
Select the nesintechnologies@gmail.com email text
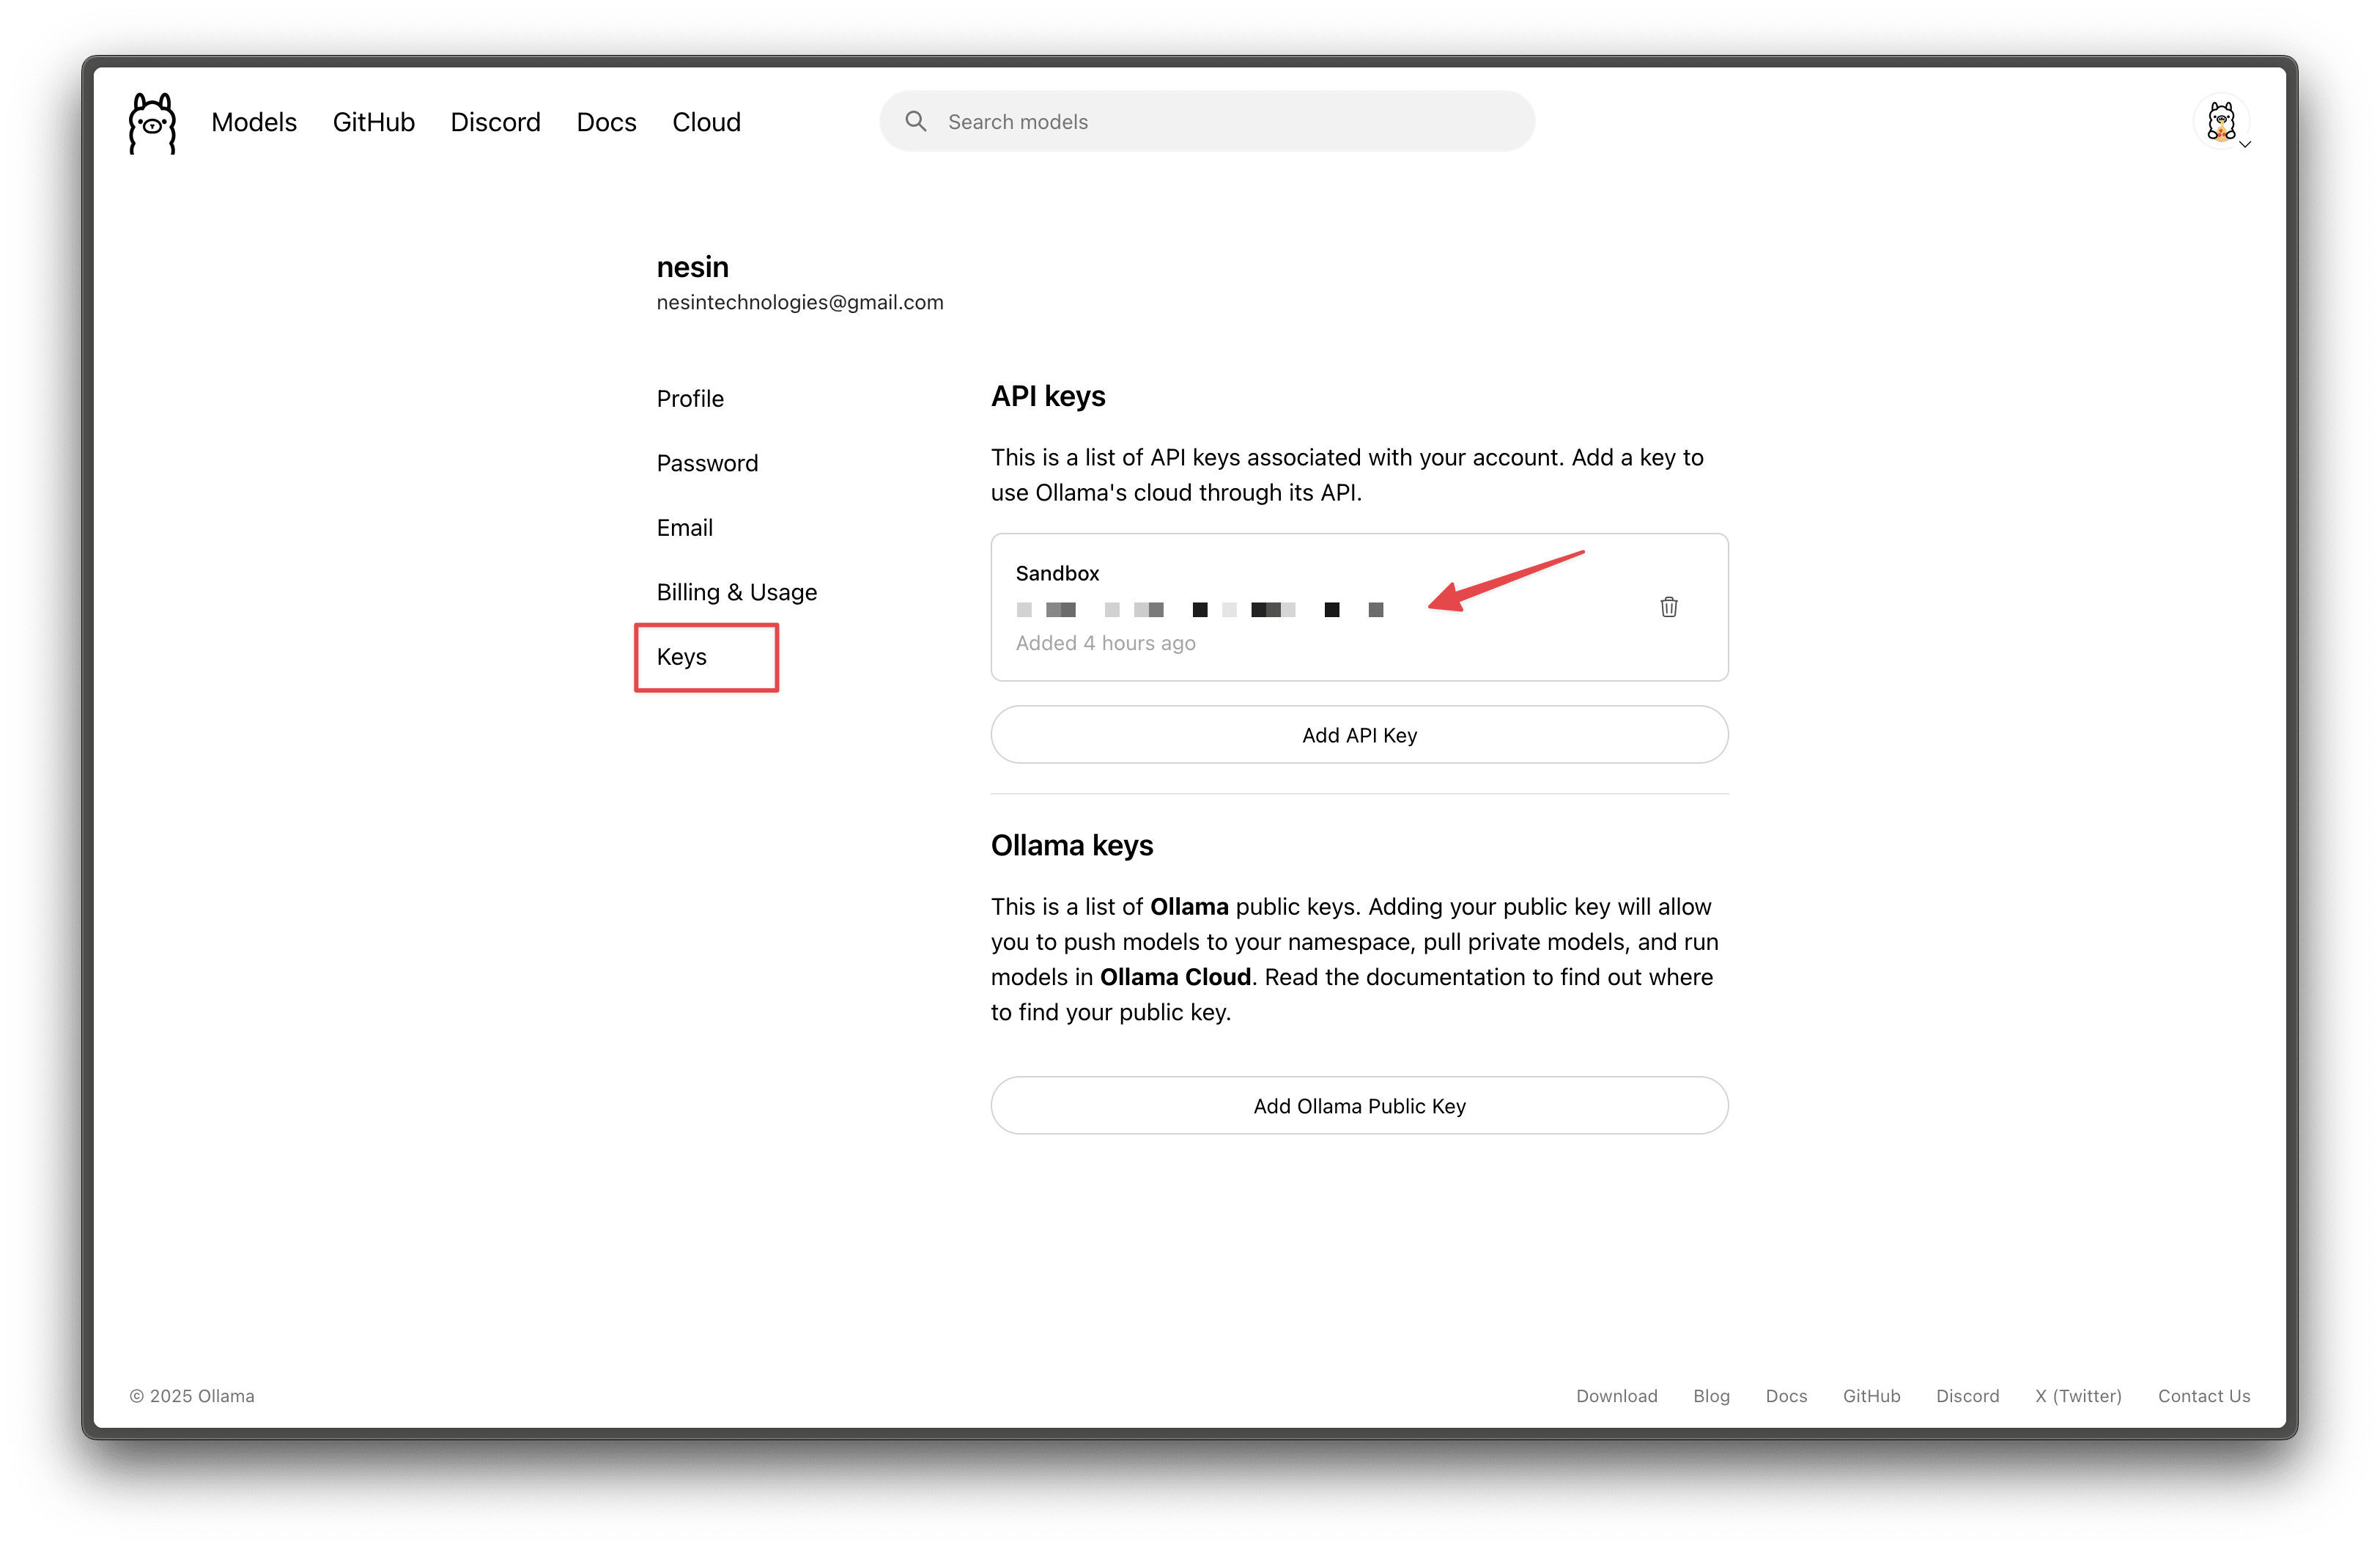799,302
